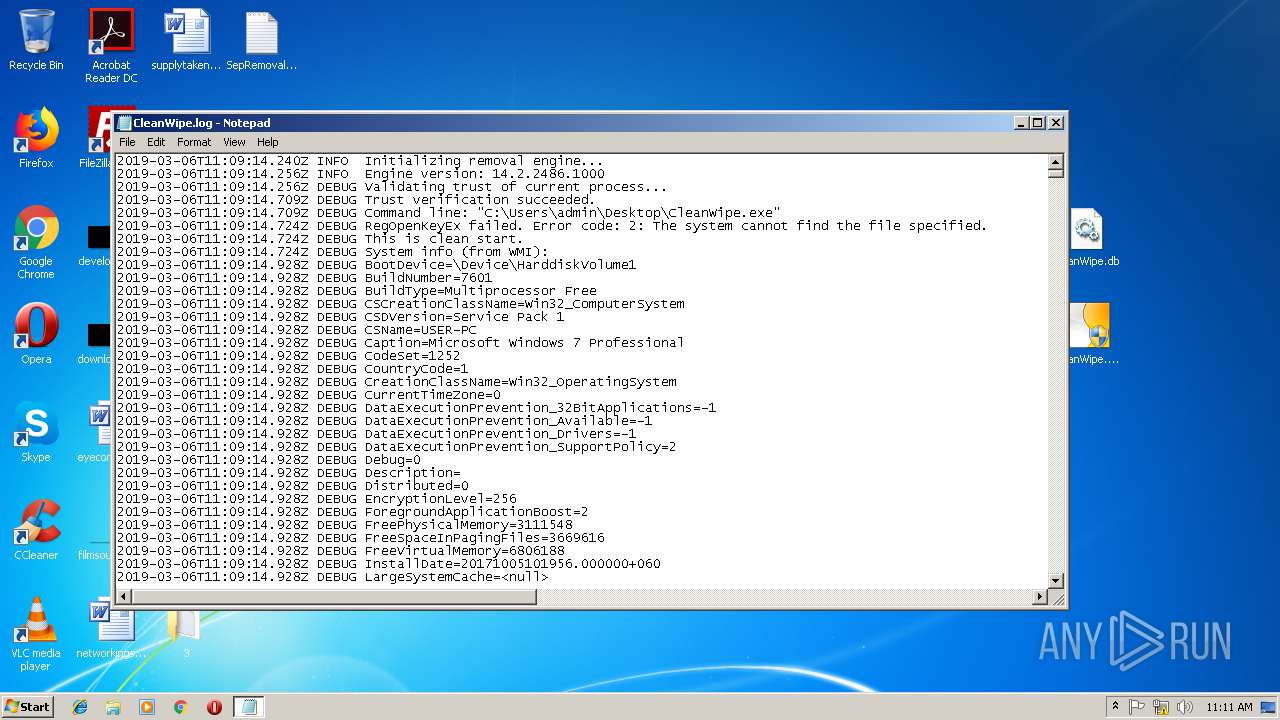
Task: Launch Acrobat Reader DC shortcut
Action: tap(111, 45)
